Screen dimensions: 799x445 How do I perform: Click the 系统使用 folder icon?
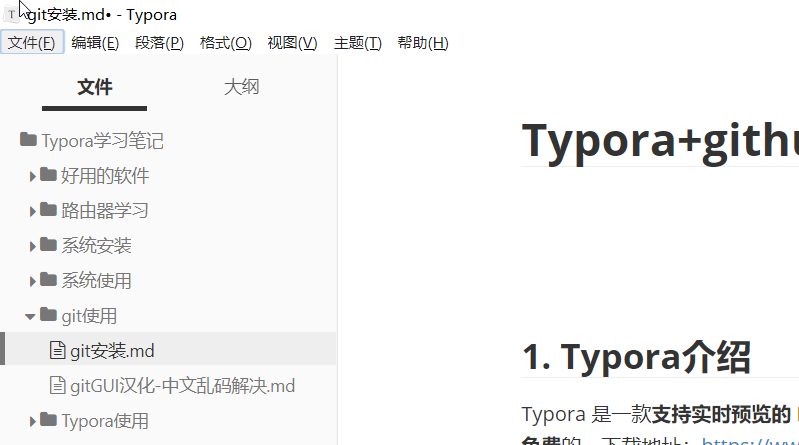48,279
